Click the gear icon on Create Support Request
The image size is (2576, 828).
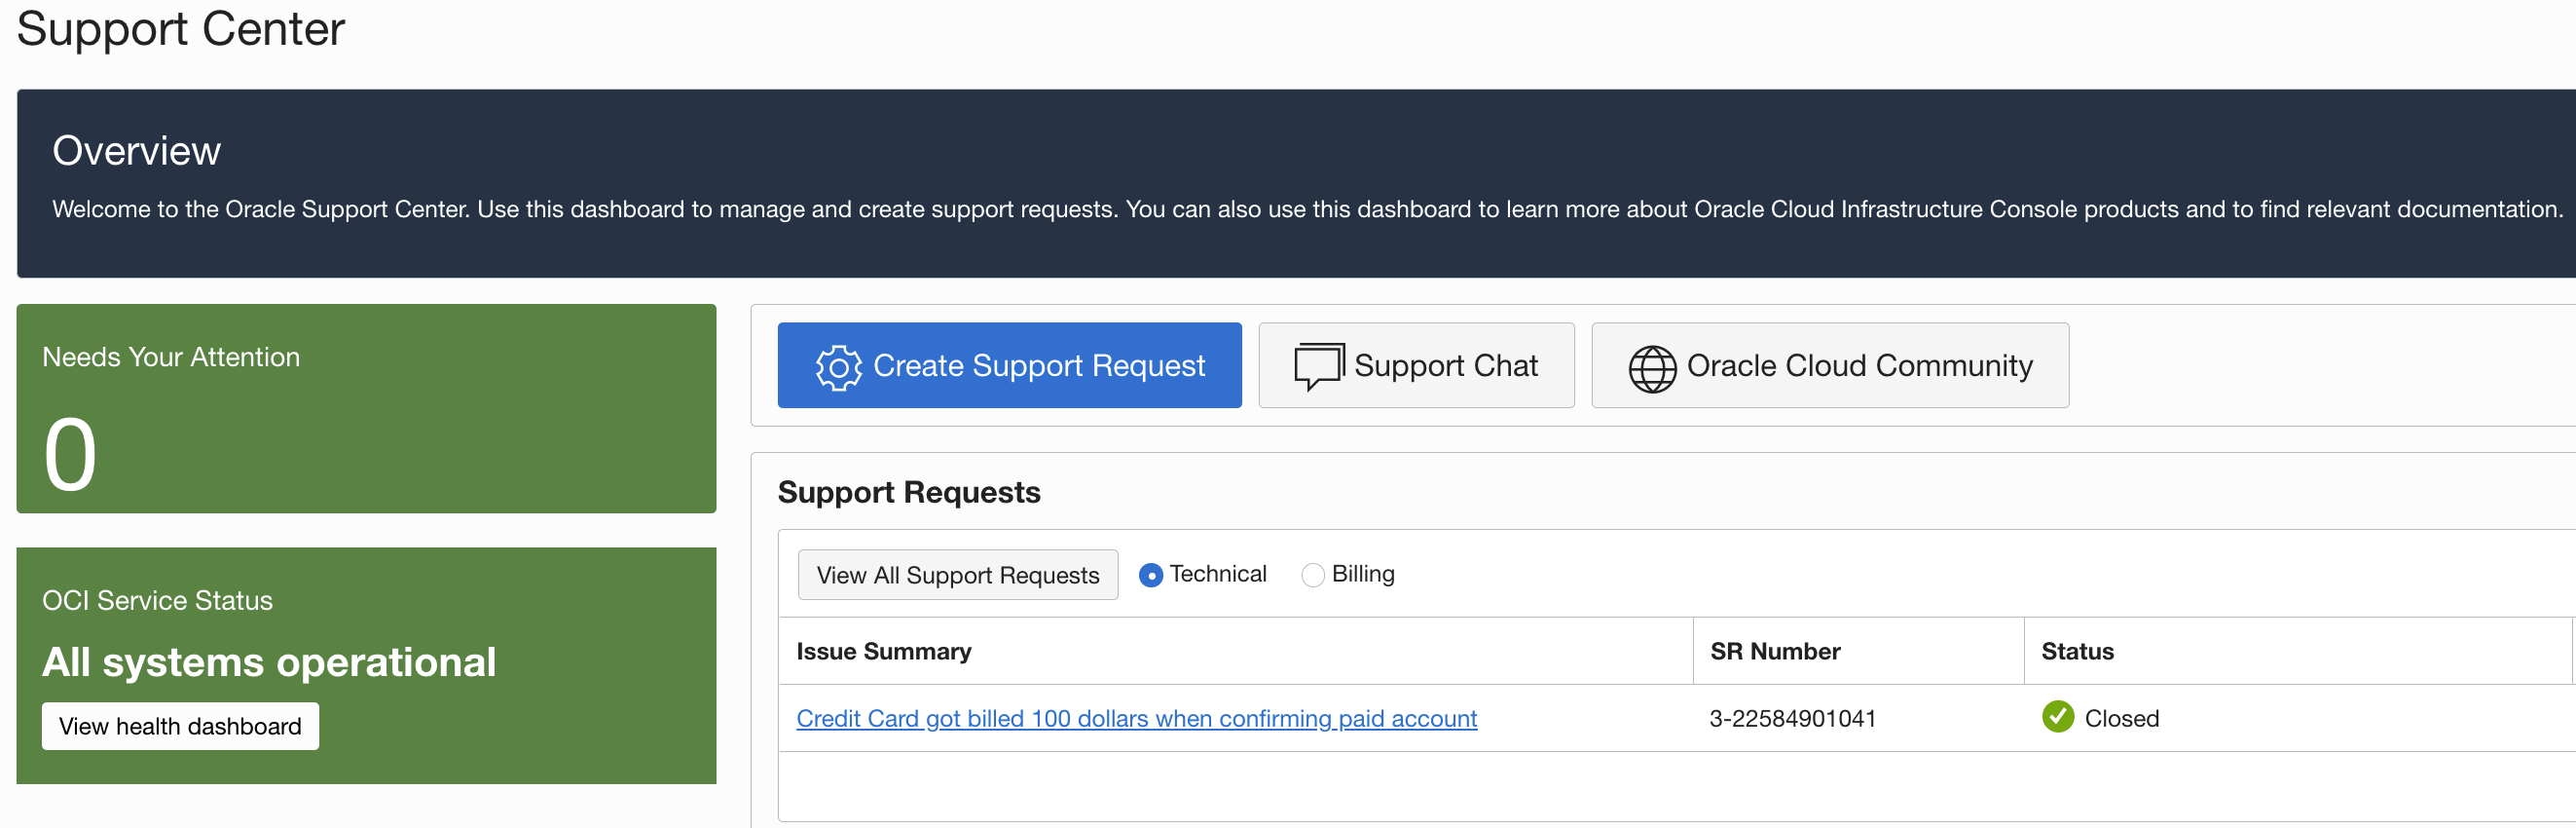[x=838, y=367]
